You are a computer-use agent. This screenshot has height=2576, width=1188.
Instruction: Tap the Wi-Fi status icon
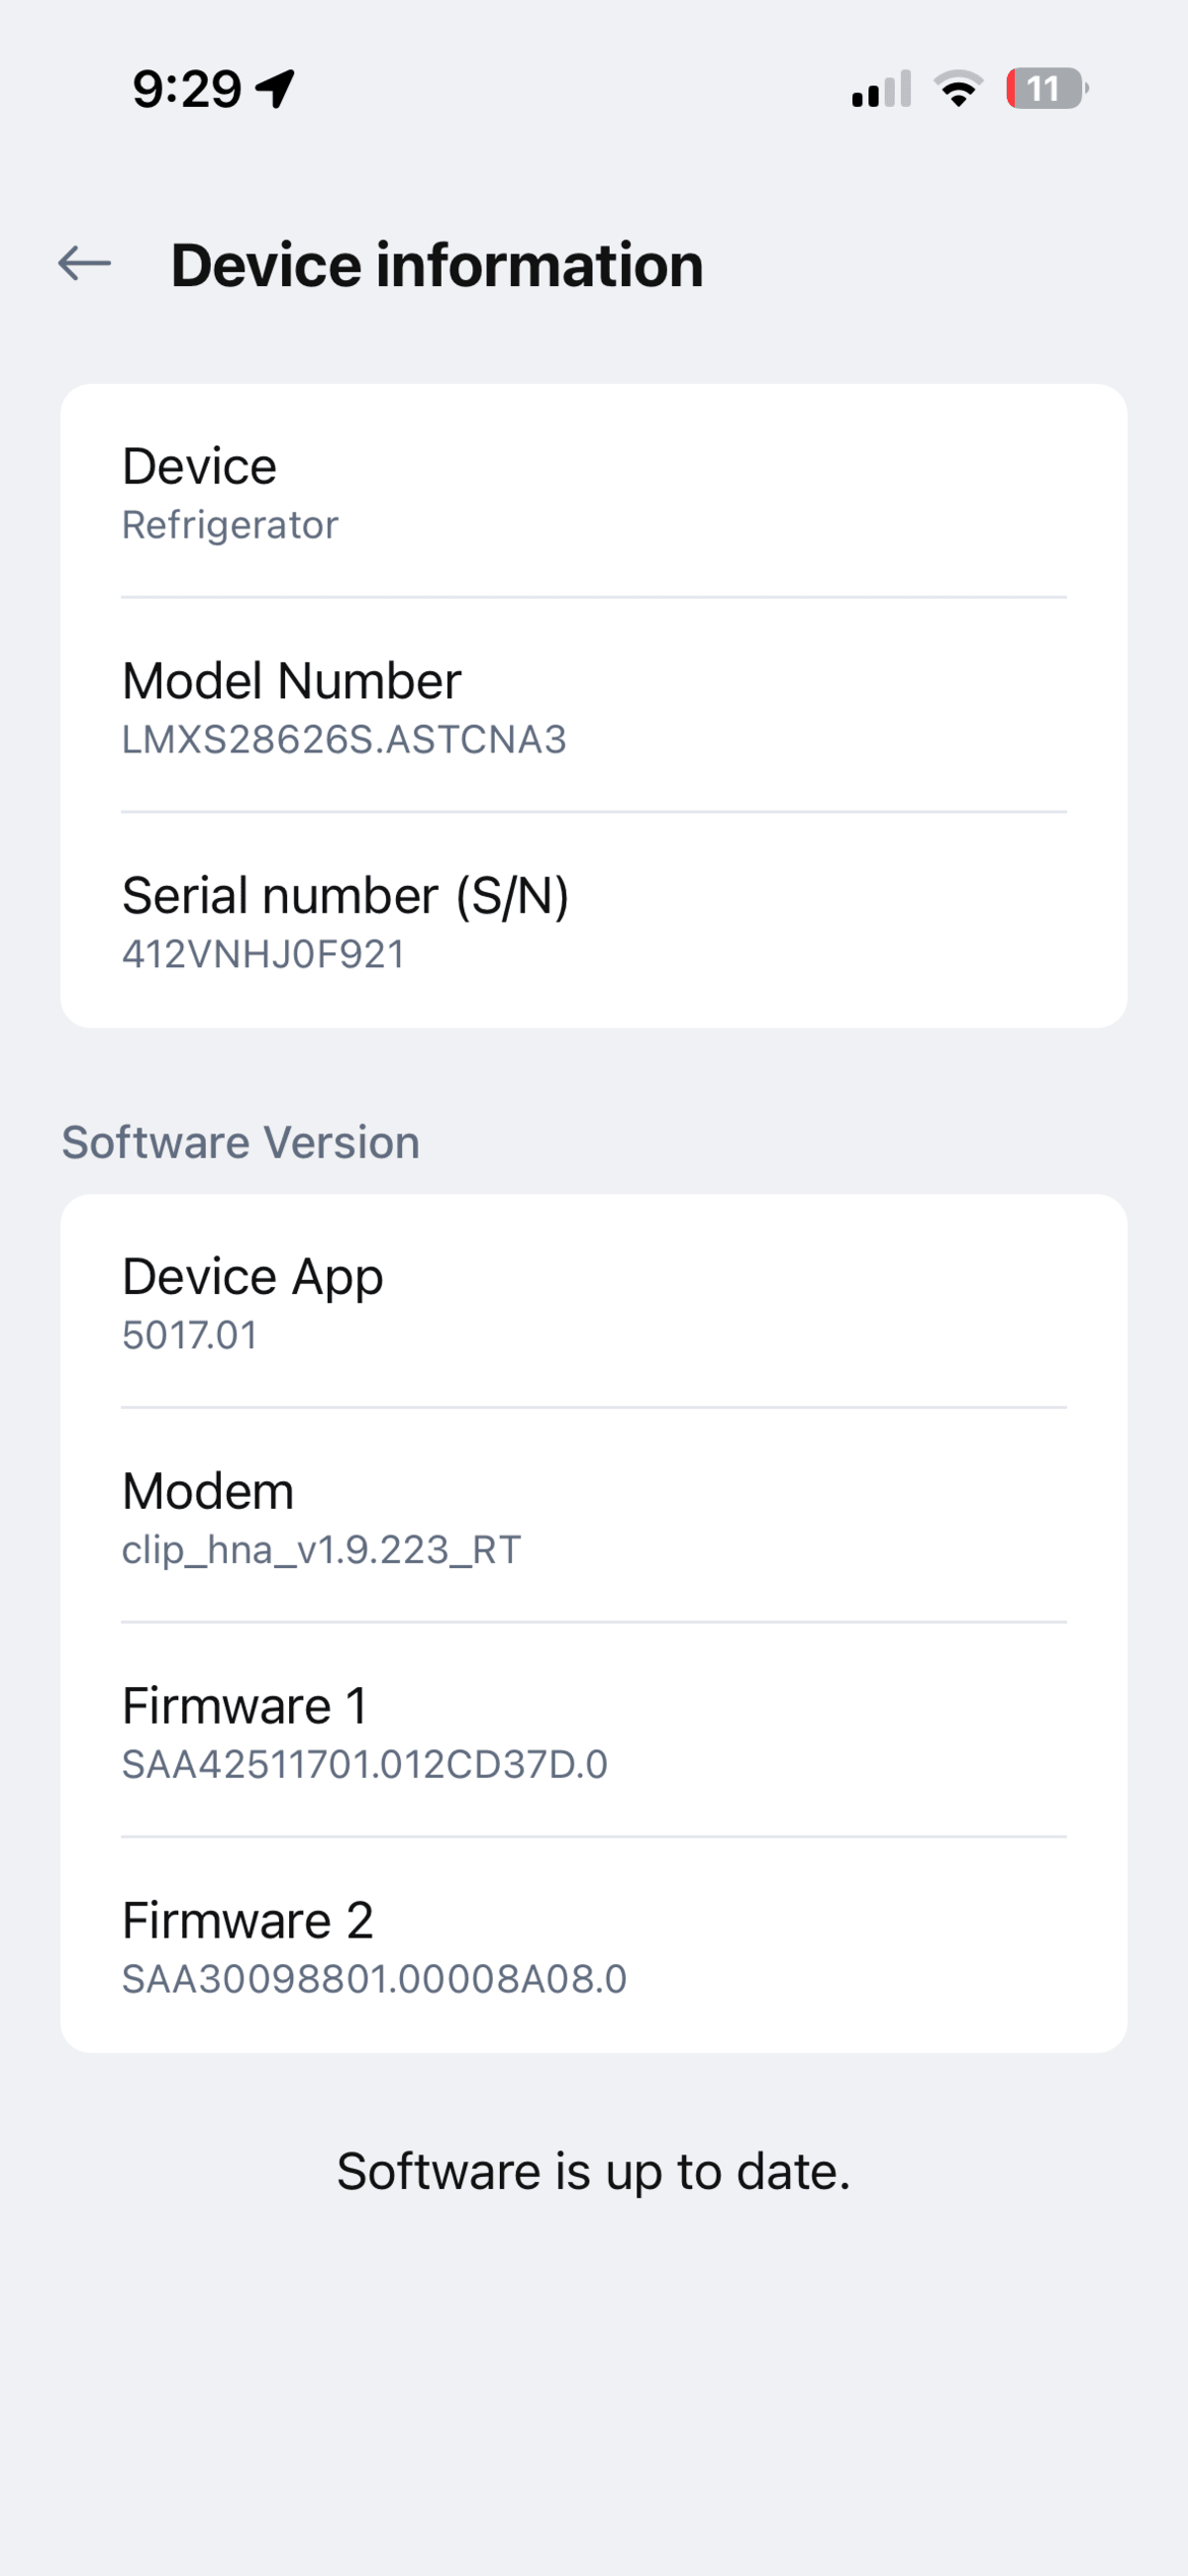(x=958, y=89)
